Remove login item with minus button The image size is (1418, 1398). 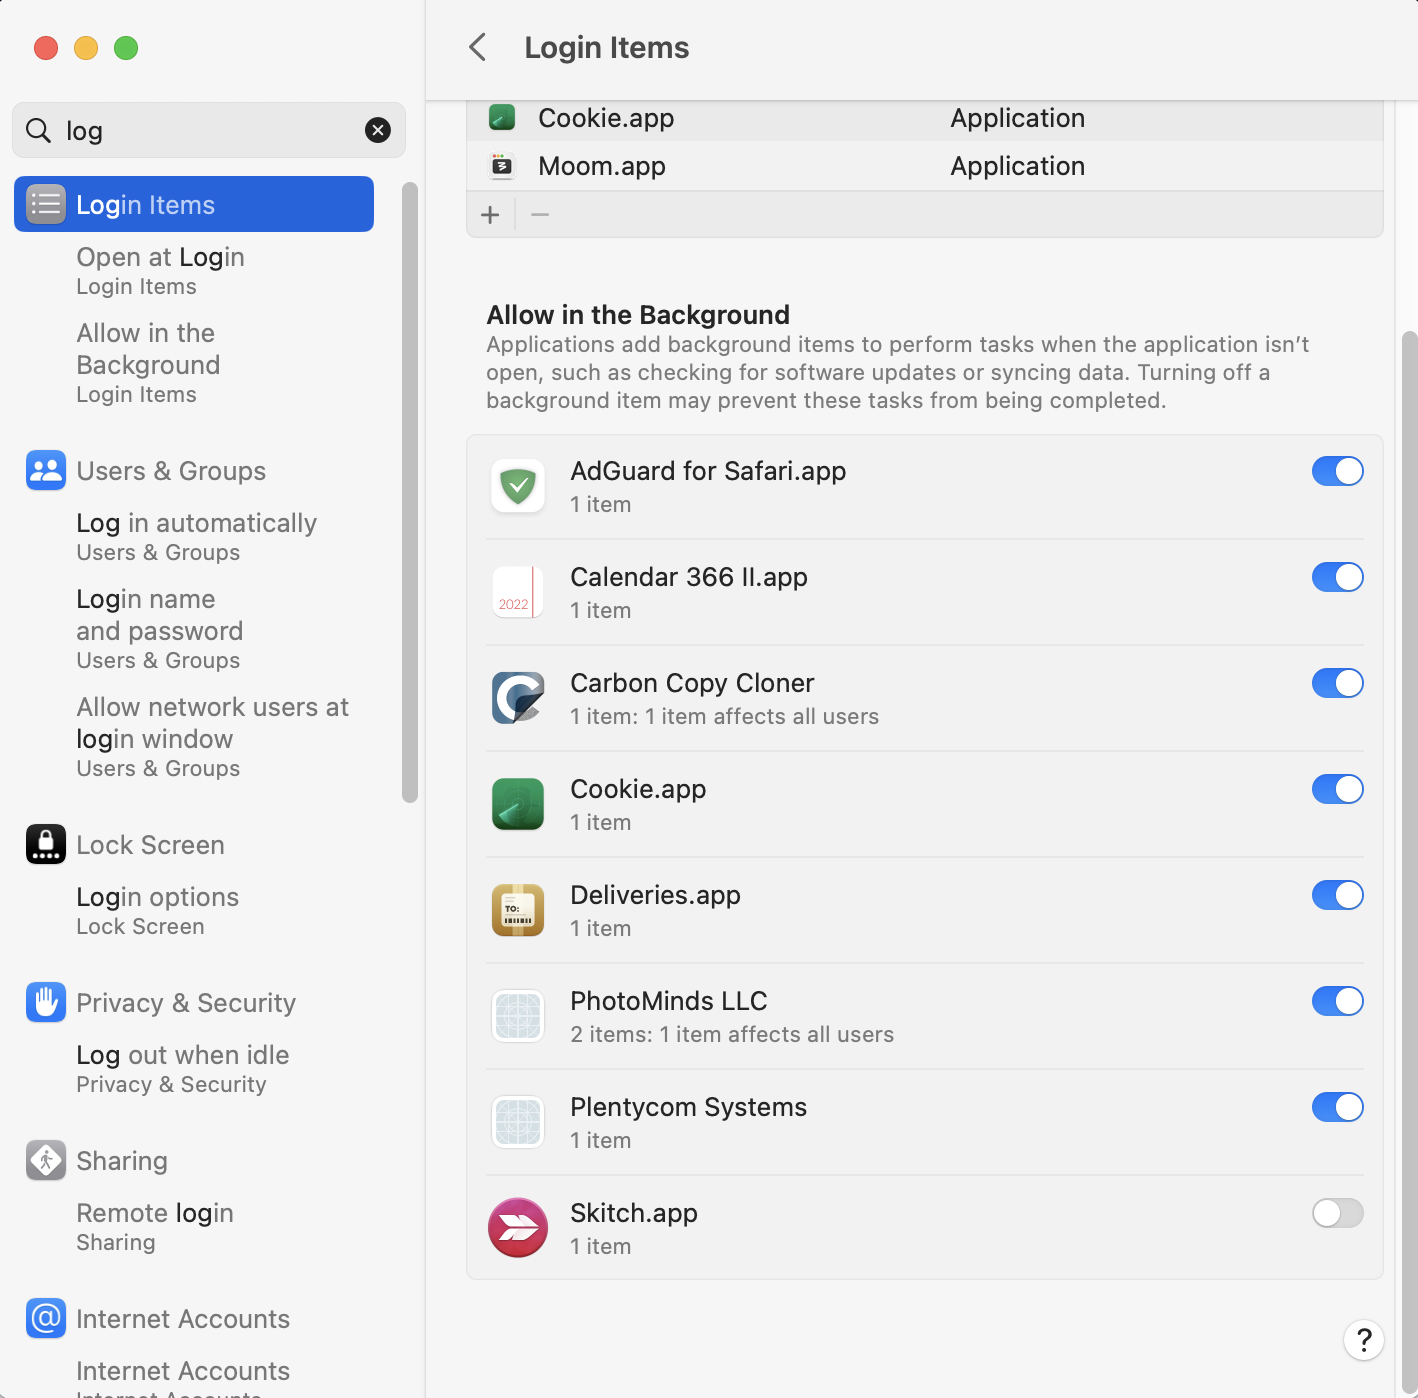540,215
